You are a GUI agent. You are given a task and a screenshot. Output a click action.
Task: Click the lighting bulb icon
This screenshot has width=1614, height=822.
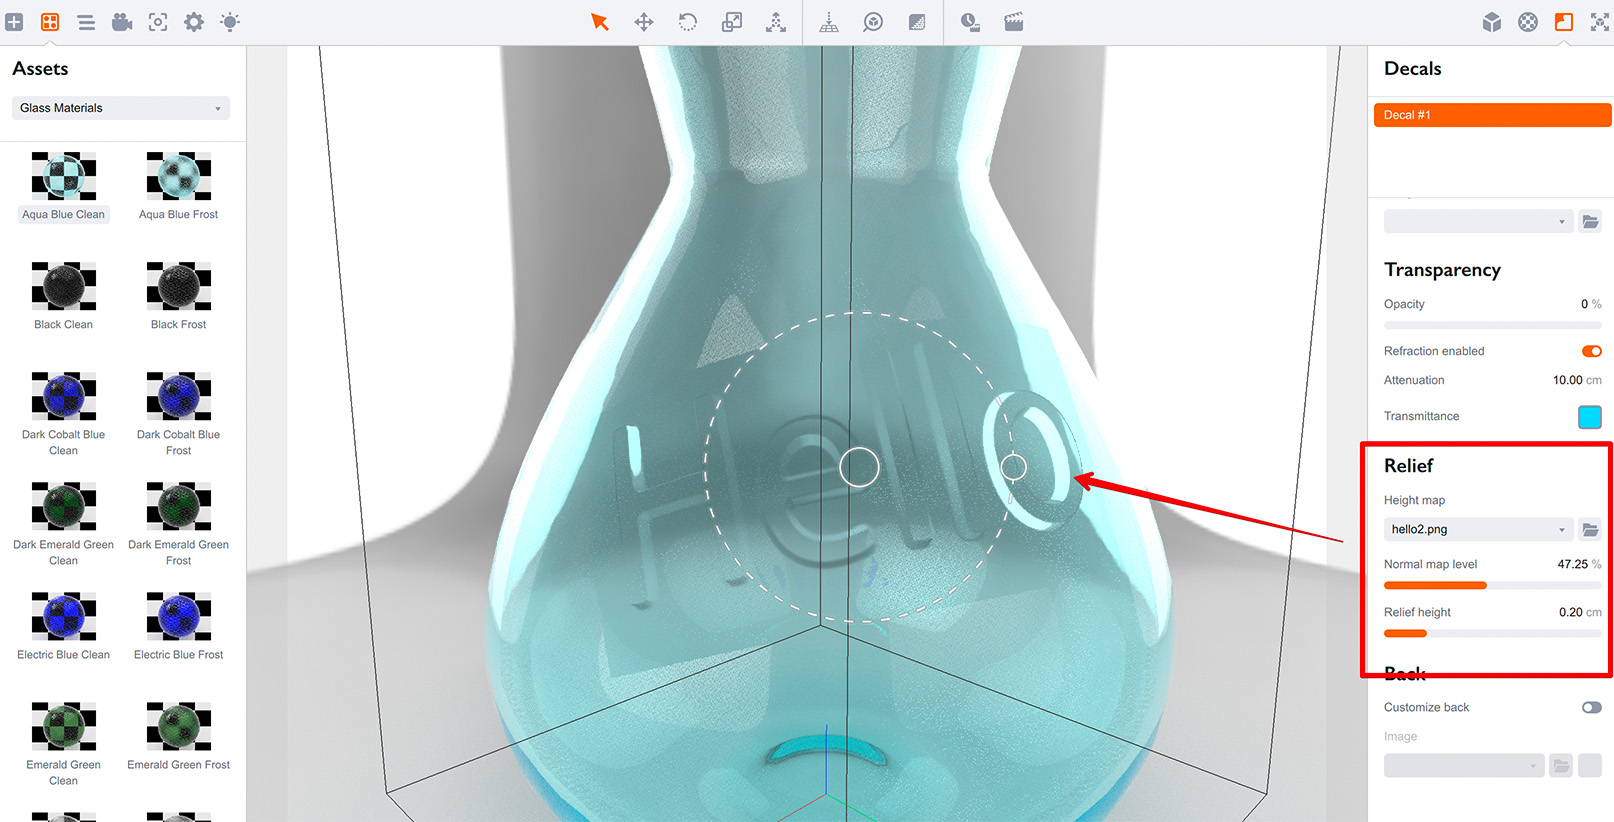(230, 22)
